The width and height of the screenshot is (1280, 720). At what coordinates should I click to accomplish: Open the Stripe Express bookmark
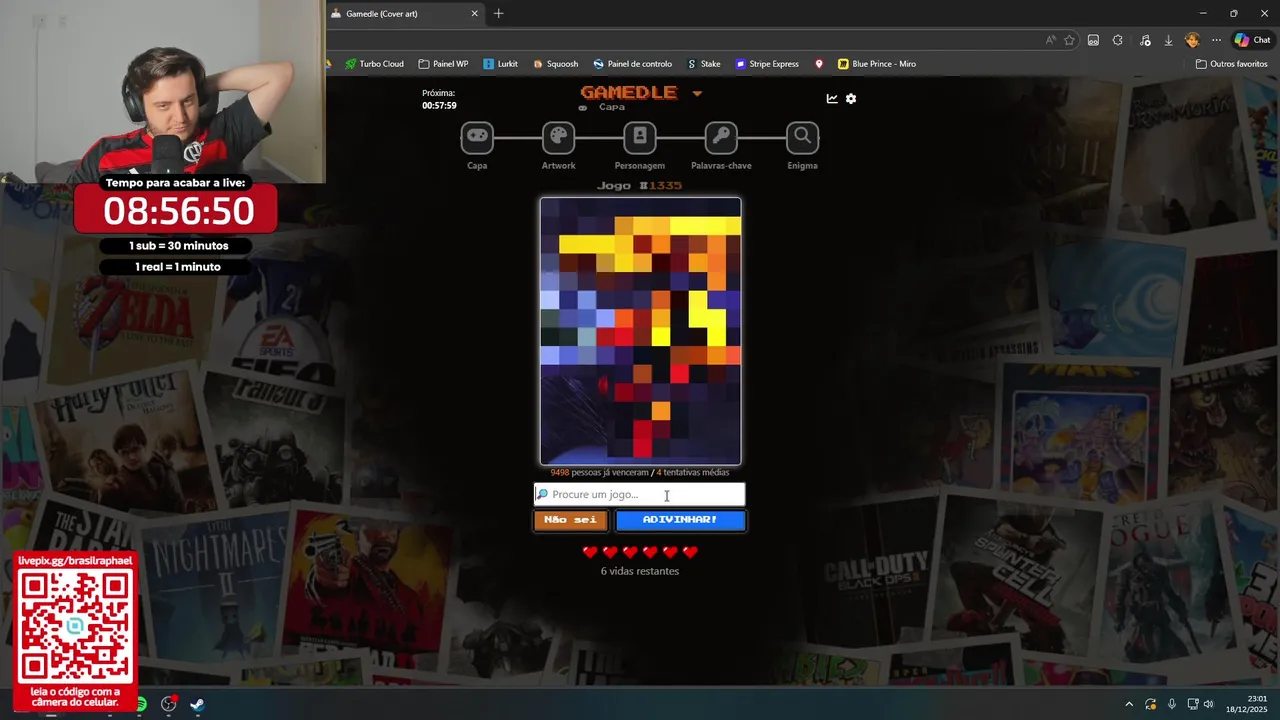767,64
